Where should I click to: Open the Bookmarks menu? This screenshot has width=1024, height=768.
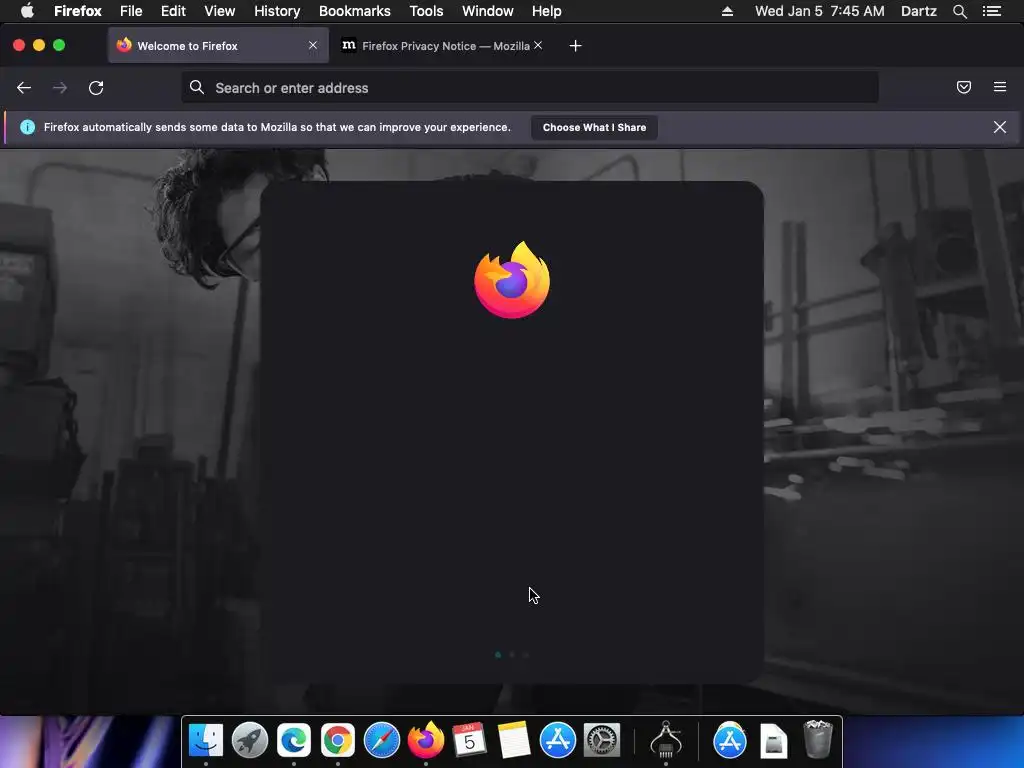click(x=355, y=11)
